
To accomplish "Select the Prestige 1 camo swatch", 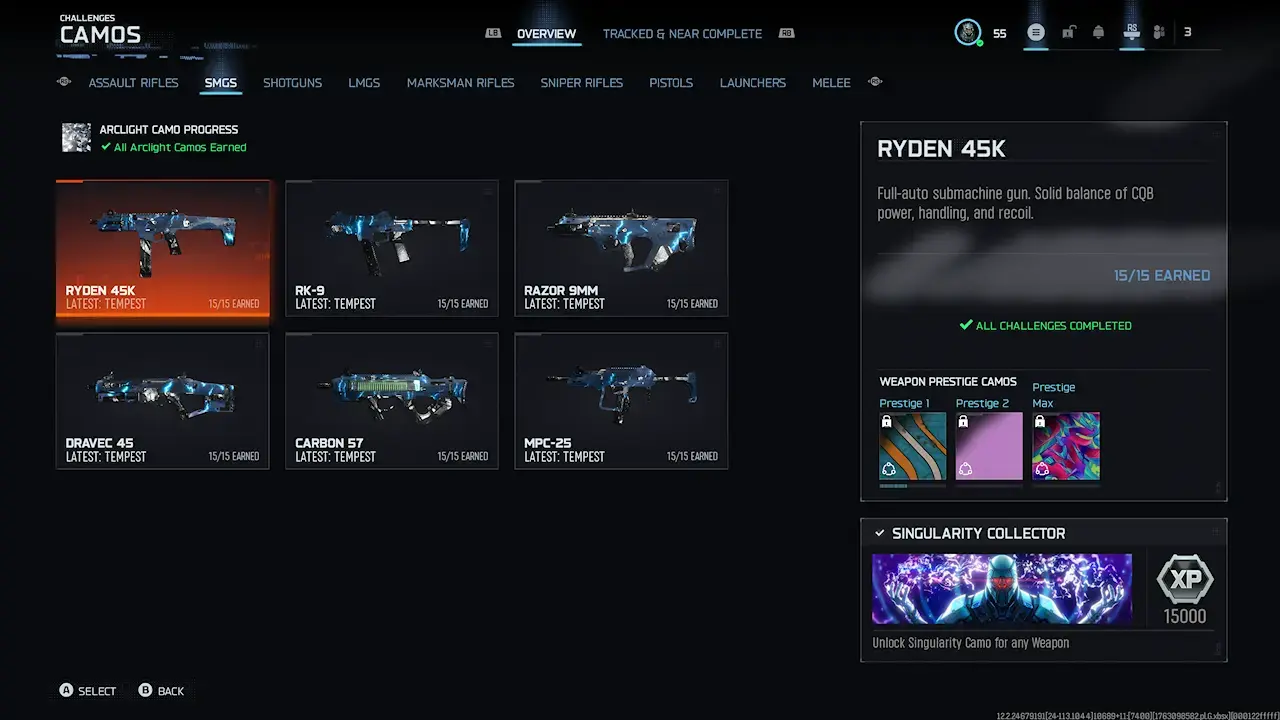I will 913,447.
